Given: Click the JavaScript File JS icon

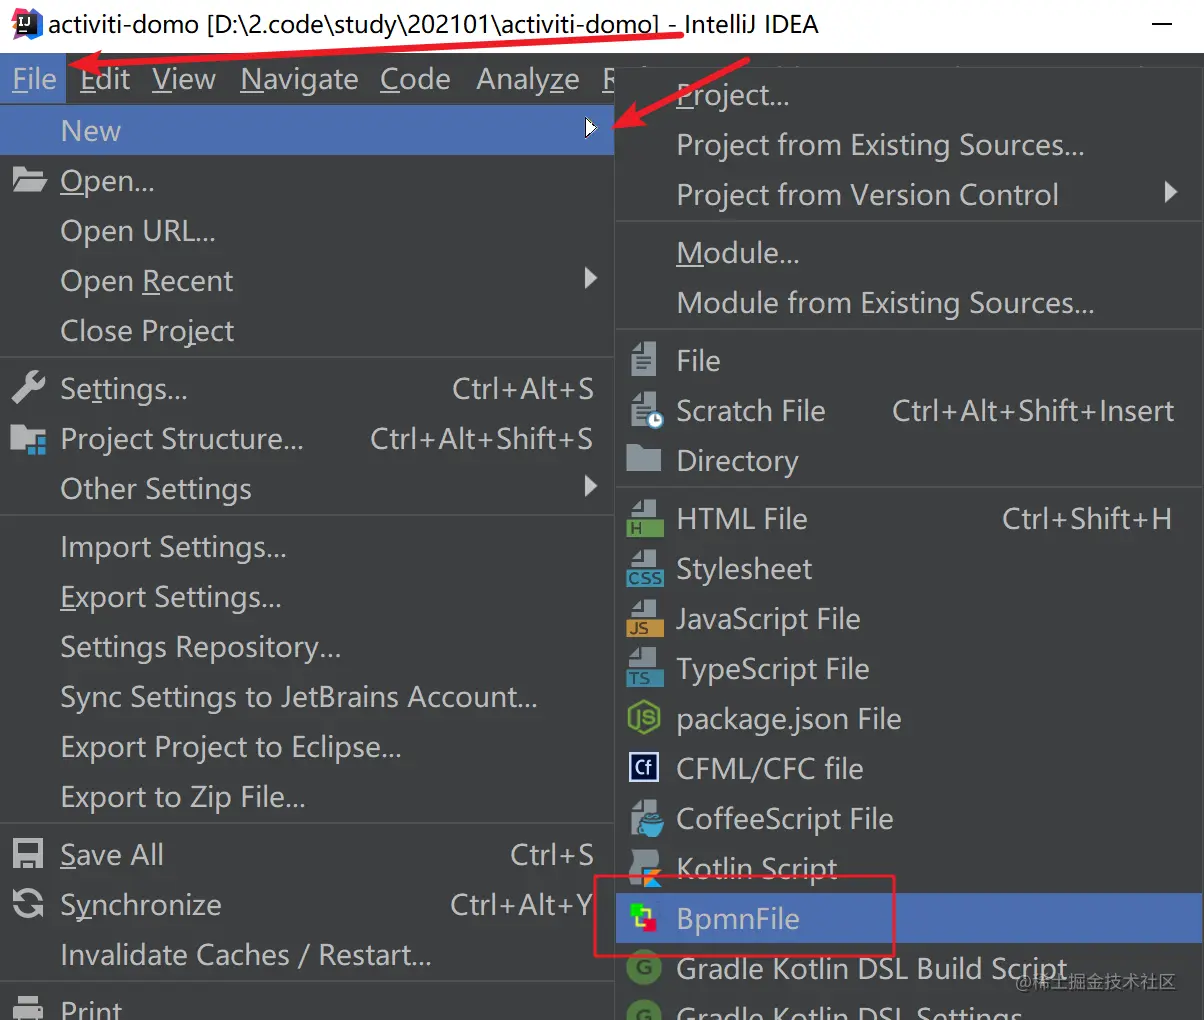Looking at the screenshot, I should point(645,619).
